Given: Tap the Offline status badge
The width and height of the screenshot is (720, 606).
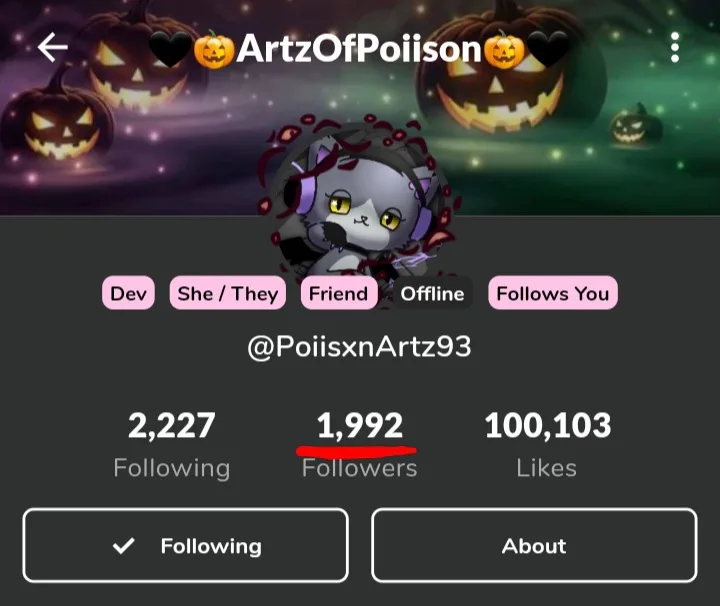Looking at the screenshot, I should (432, 293).
